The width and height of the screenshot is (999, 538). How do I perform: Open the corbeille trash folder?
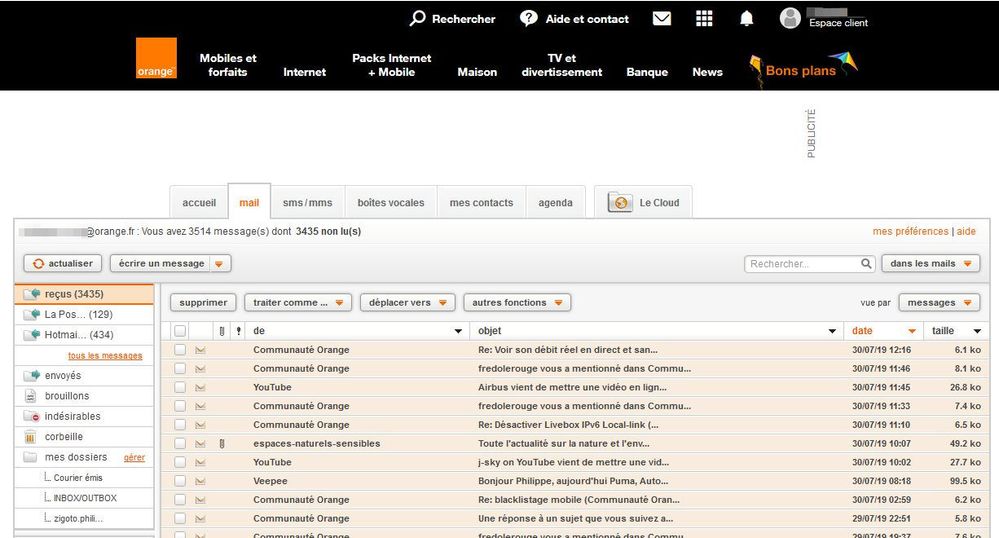[x=64, y=437]
